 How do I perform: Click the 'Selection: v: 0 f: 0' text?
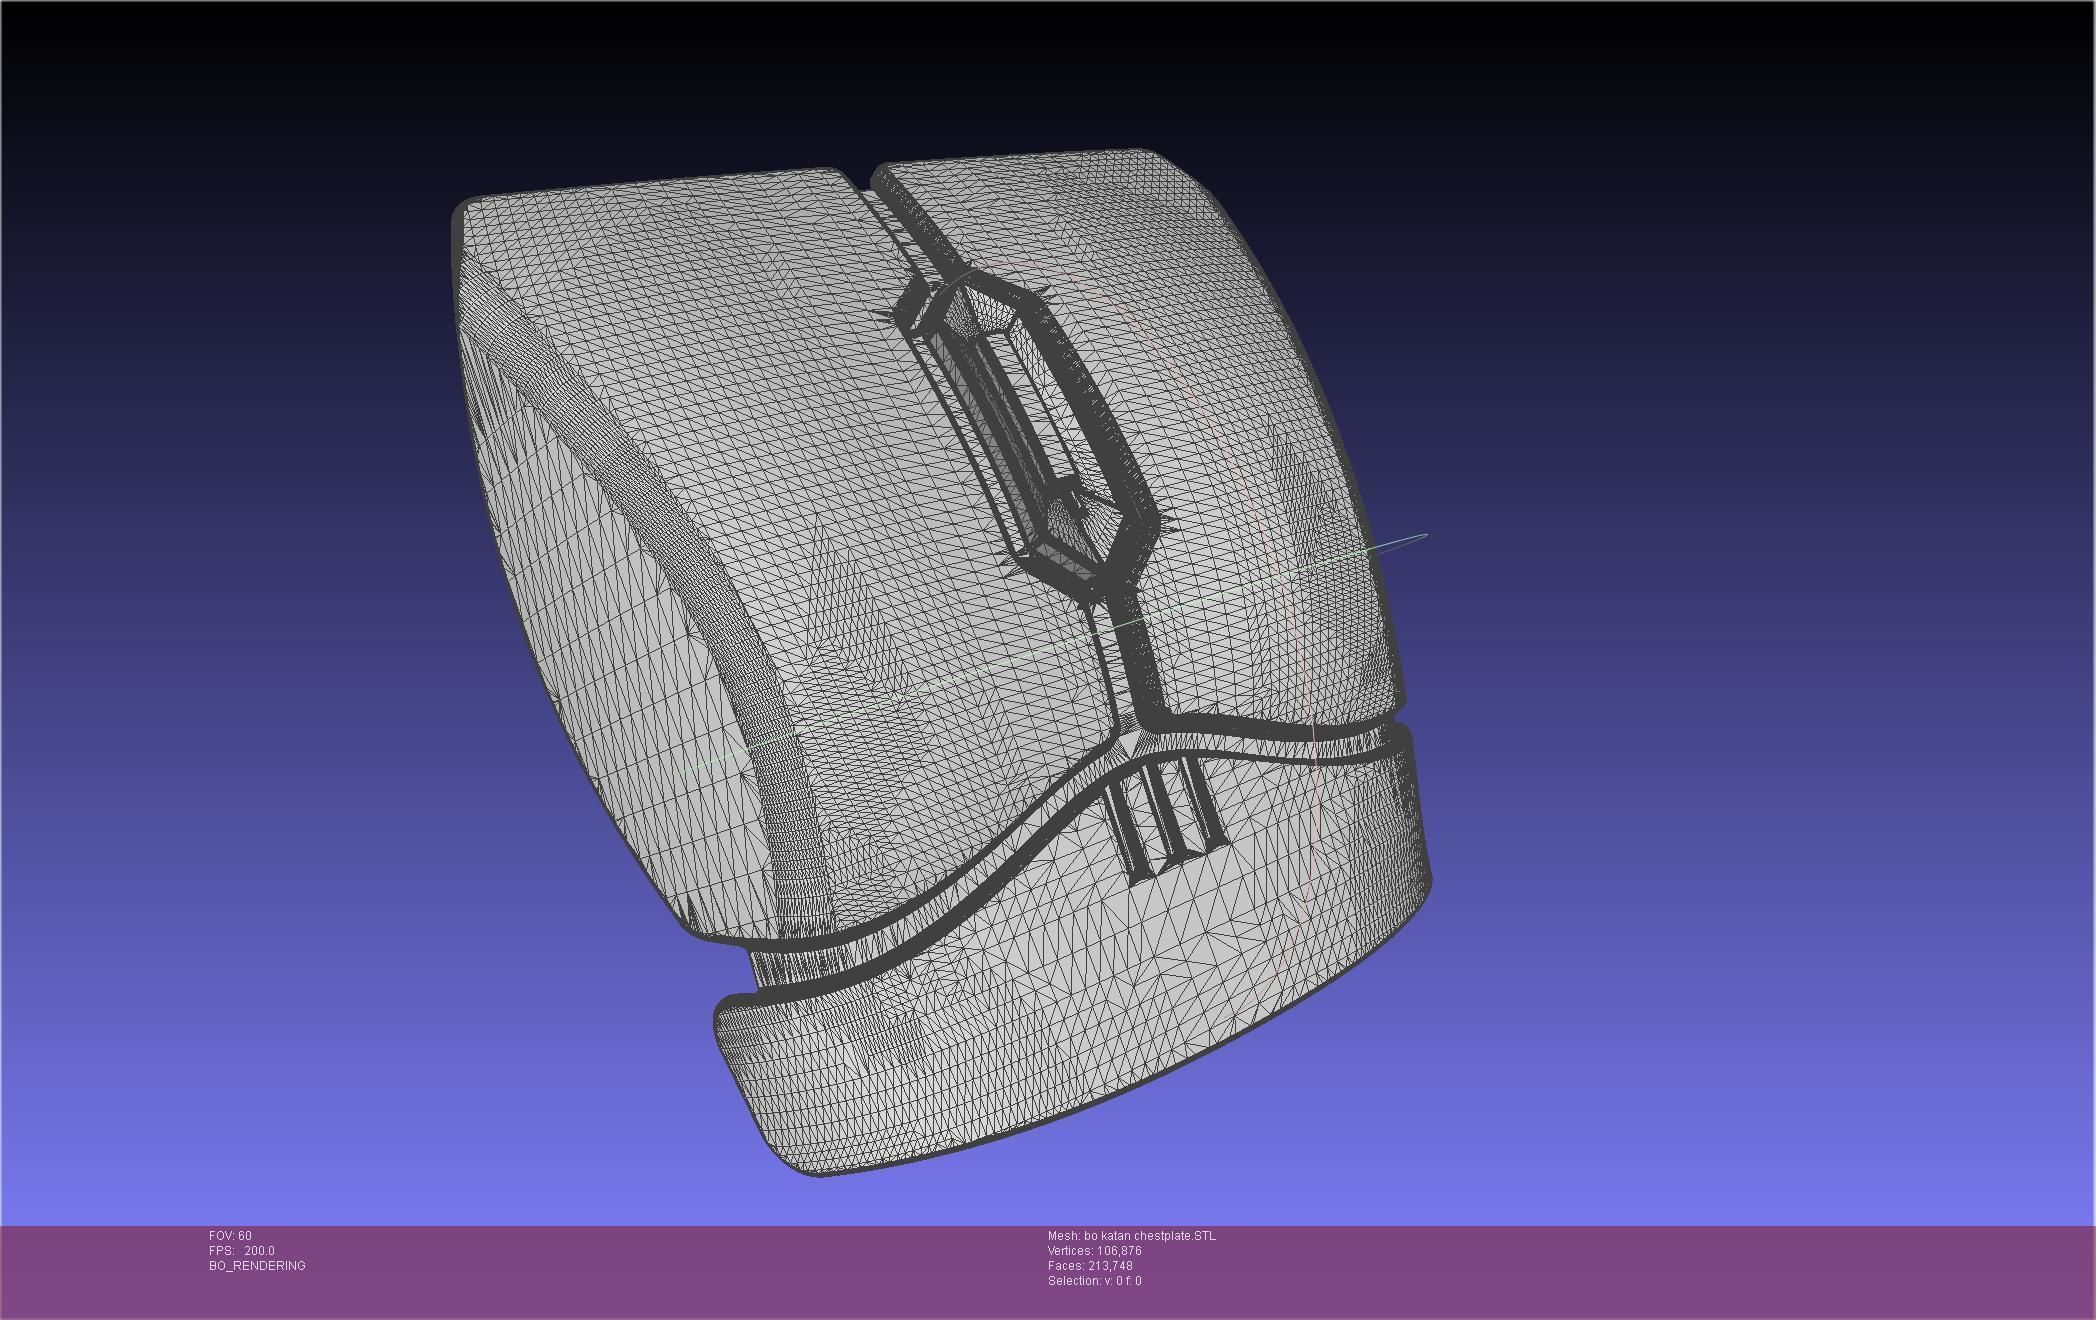point(1094,1281)
